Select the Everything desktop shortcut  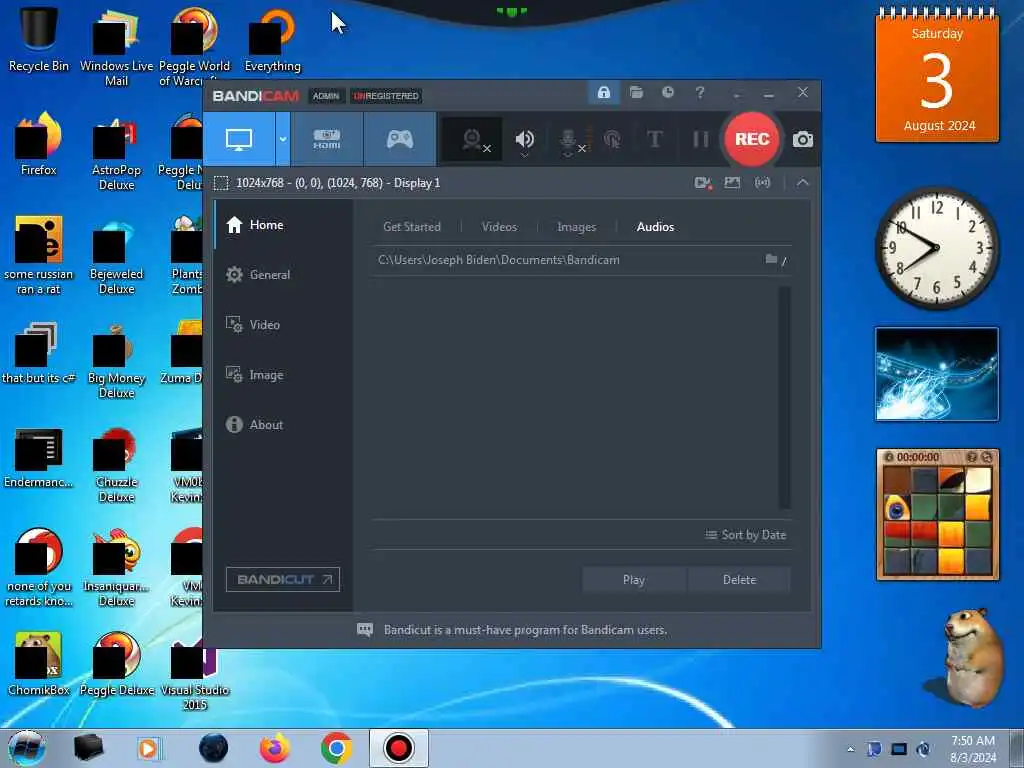[272, 39]
